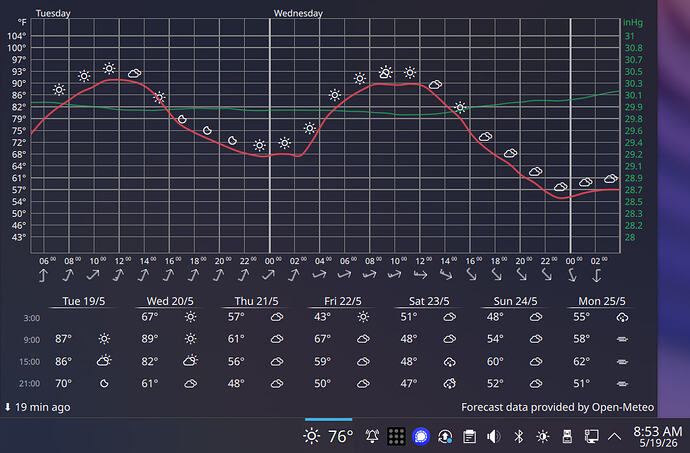Click the only cloud icon on Tuesday's chart
Image resolution: width=690 pixels, height=453 pixels.
[135, 73]
